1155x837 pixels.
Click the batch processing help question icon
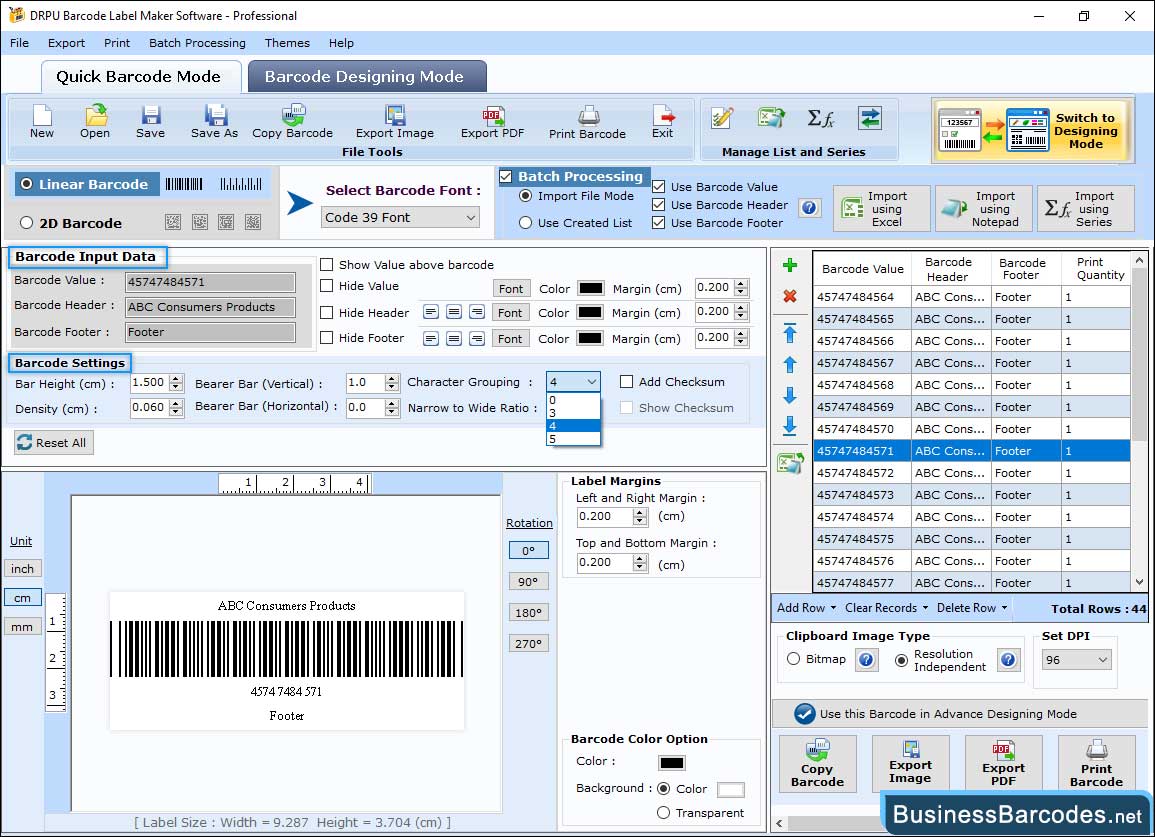coord(809,208)
